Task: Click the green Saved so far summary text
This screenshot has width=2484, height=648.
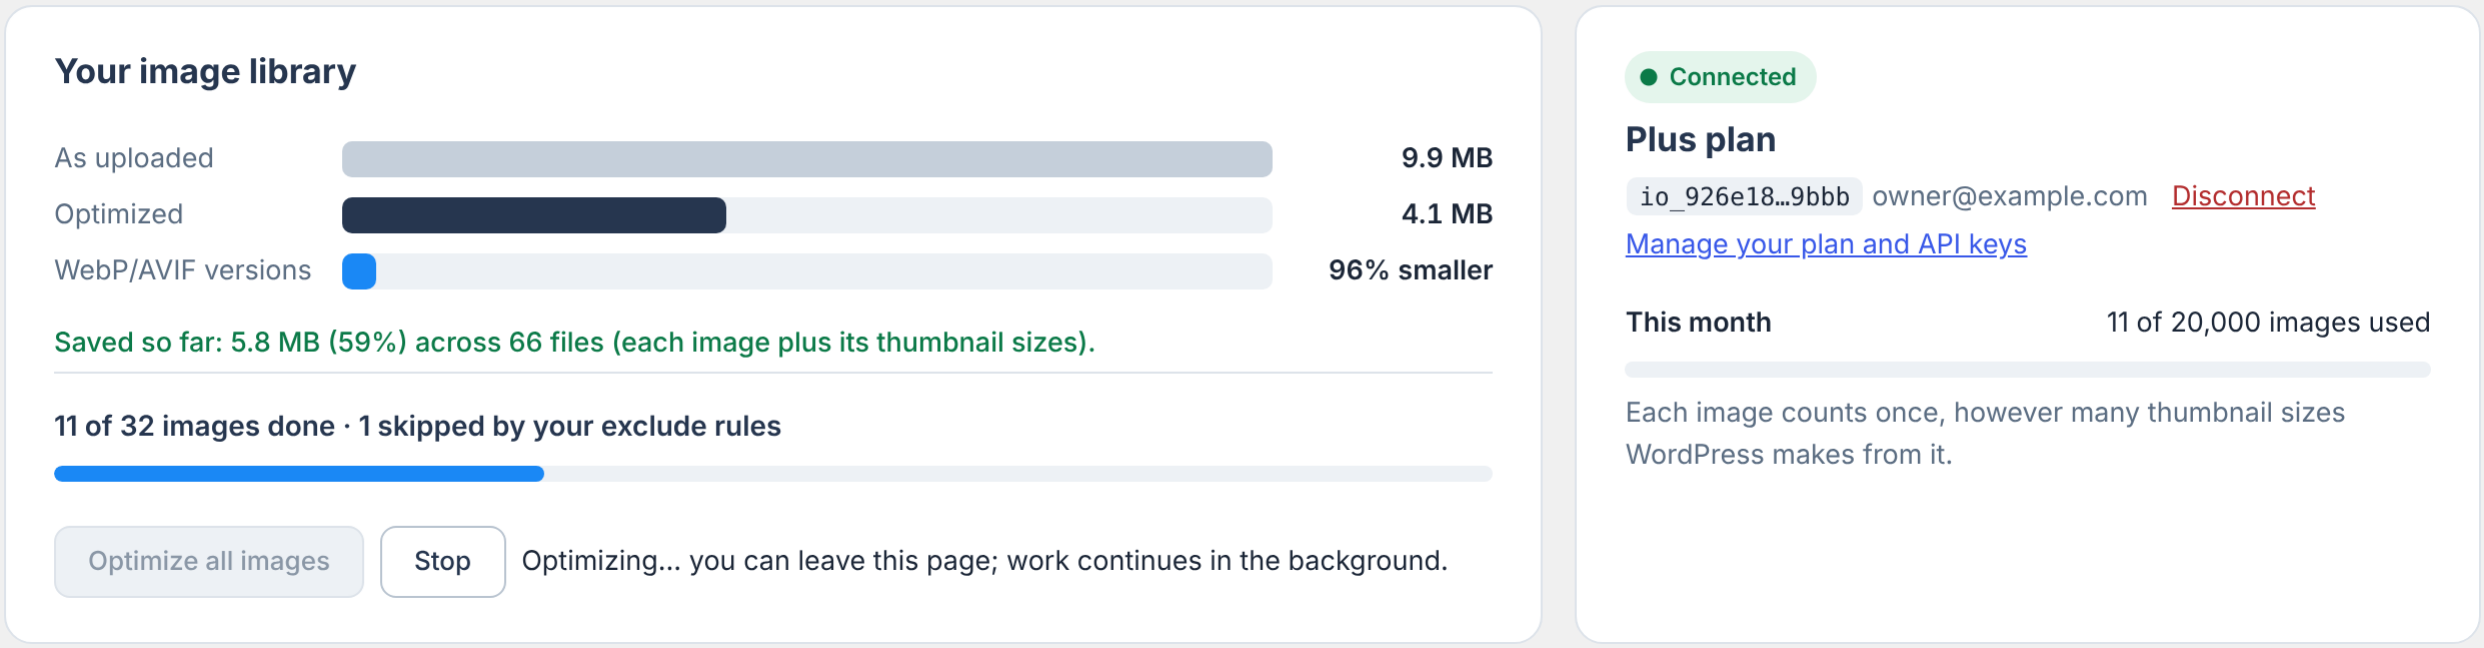Action: 575,342
